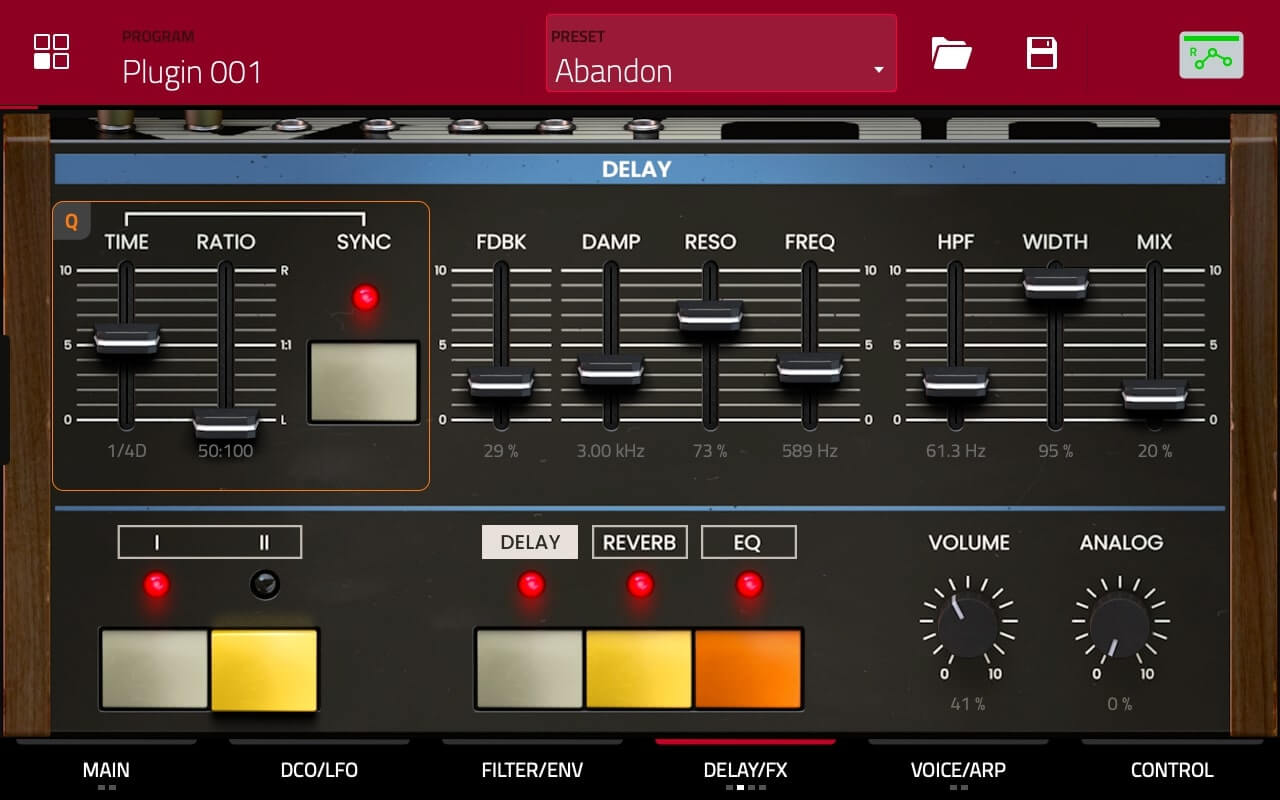Click the Plugin 001 program name
The height and width of the screenshot is (800, 1280).
pos(192,72)
